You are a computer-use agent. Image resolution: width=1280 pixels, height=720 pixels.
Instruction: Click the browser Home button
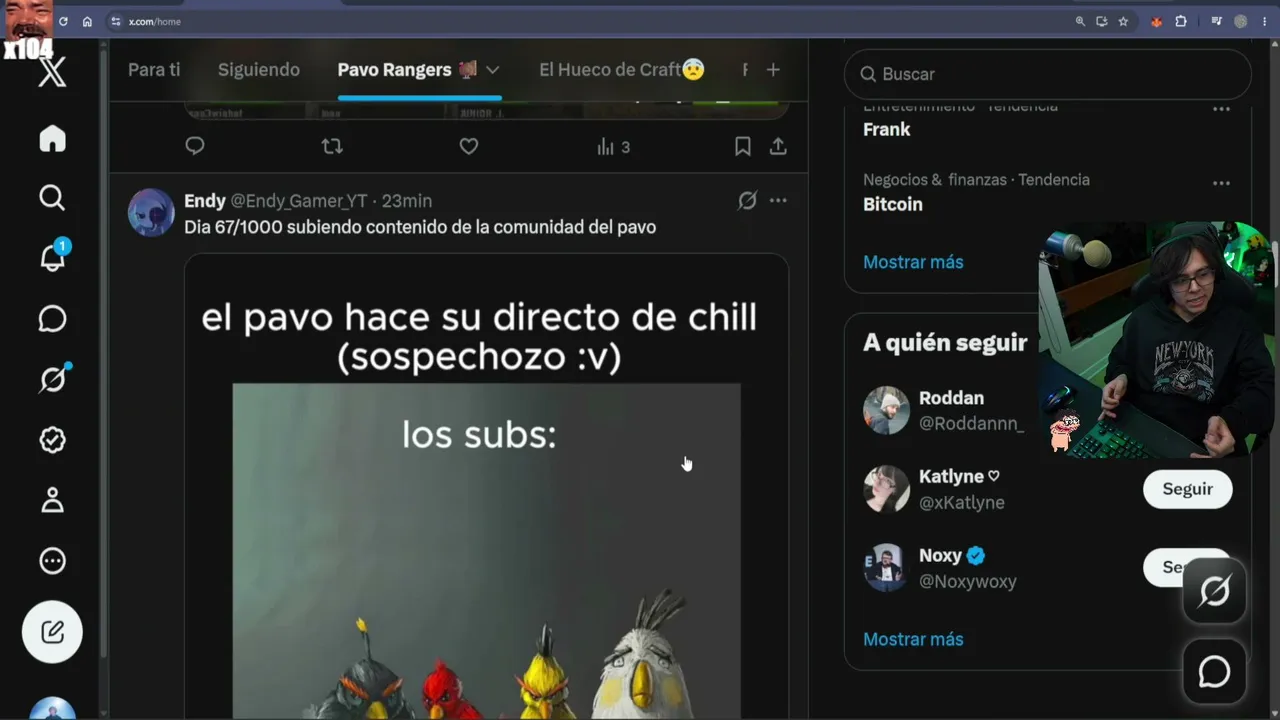(x=87, y=21)
